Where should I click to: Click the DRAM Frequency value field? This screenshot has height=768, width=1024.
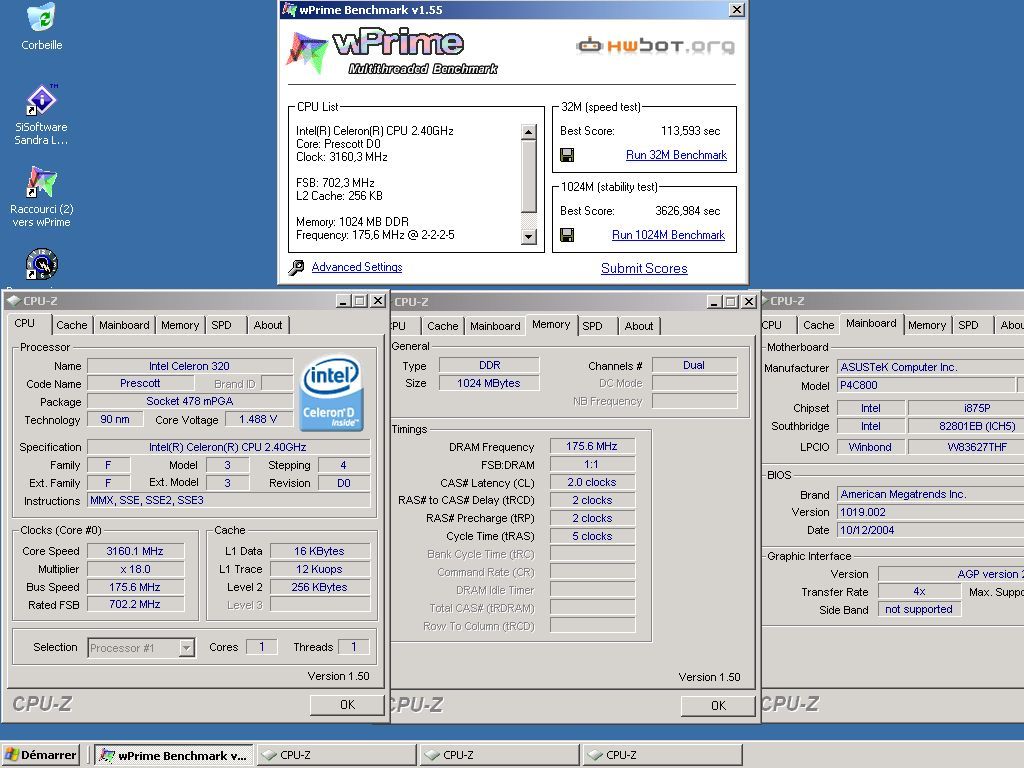pyautogui.click(x=592, y=446)
